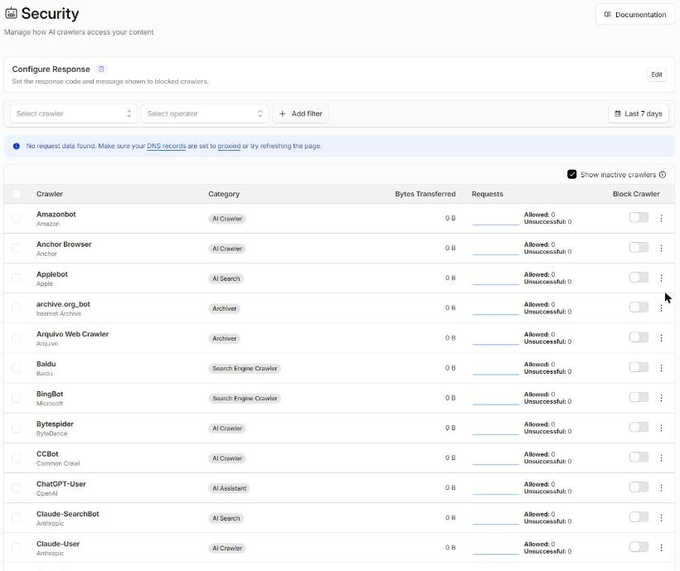Open three-dot menu for BingBot
The height and width of the screenshot is (571, 680).
point(661,398)
